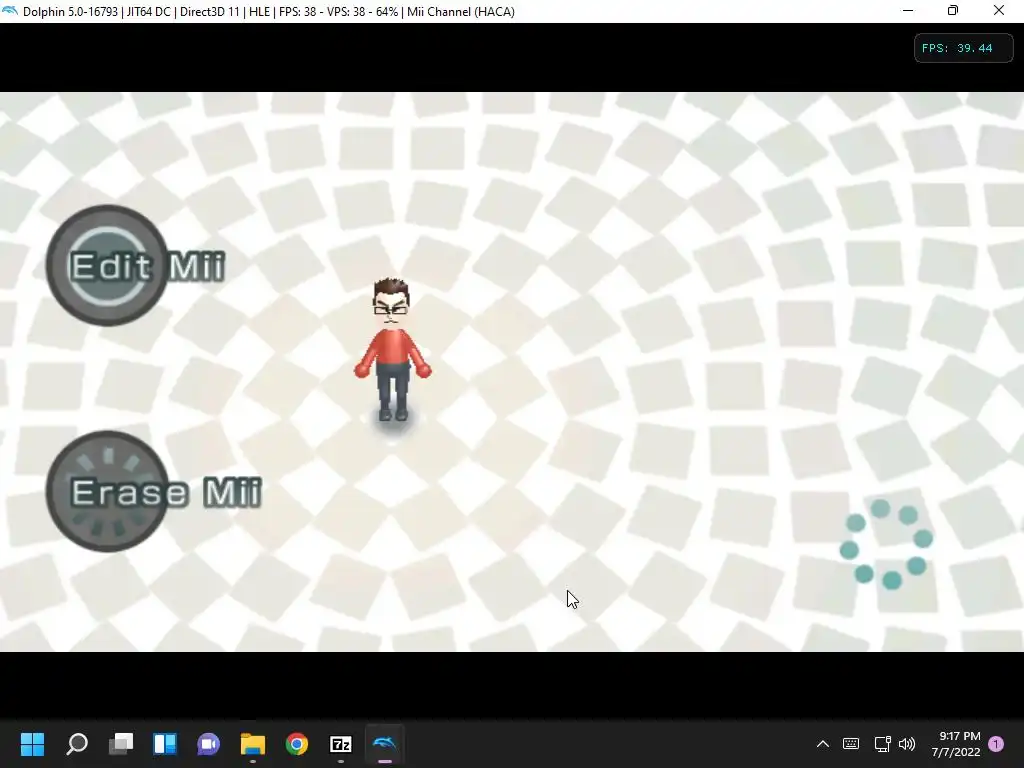This screenshot has width=1024, height=768.
Task: Open network status tray icon
Action: click(x=882, y=744)
